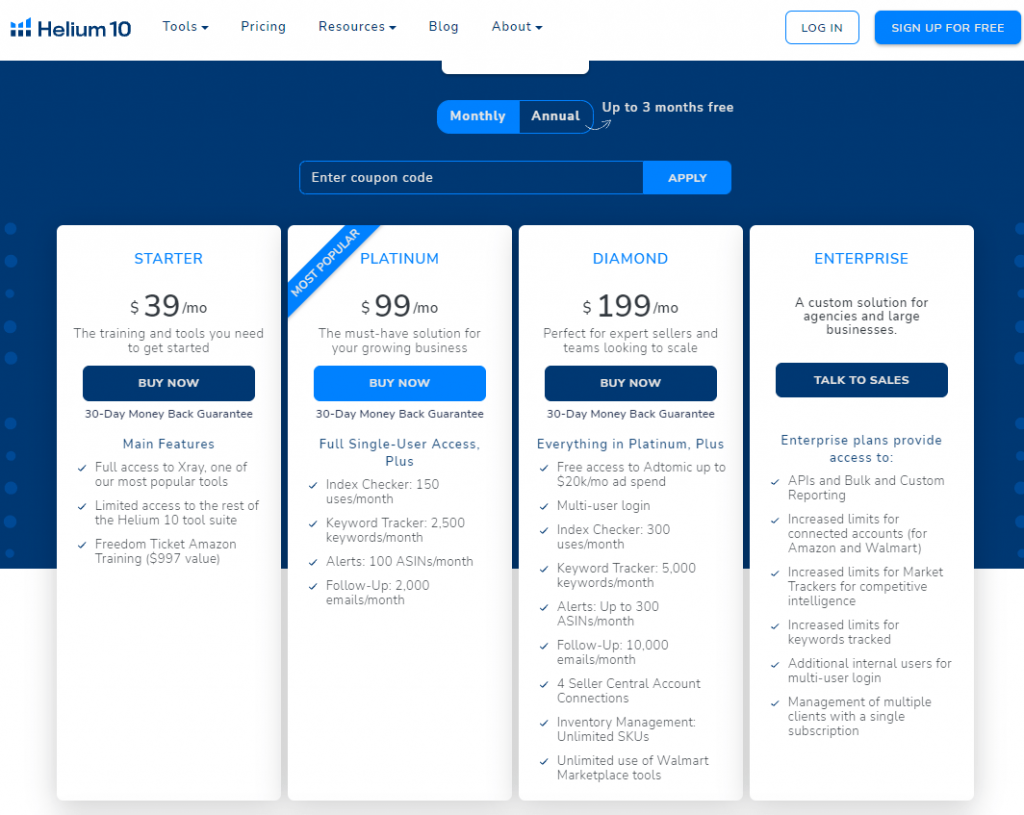Viewport: 1024px width, 815px height.
Task: Click checkmark beside 'Full access to Xray'
Action: coord(82,468)
